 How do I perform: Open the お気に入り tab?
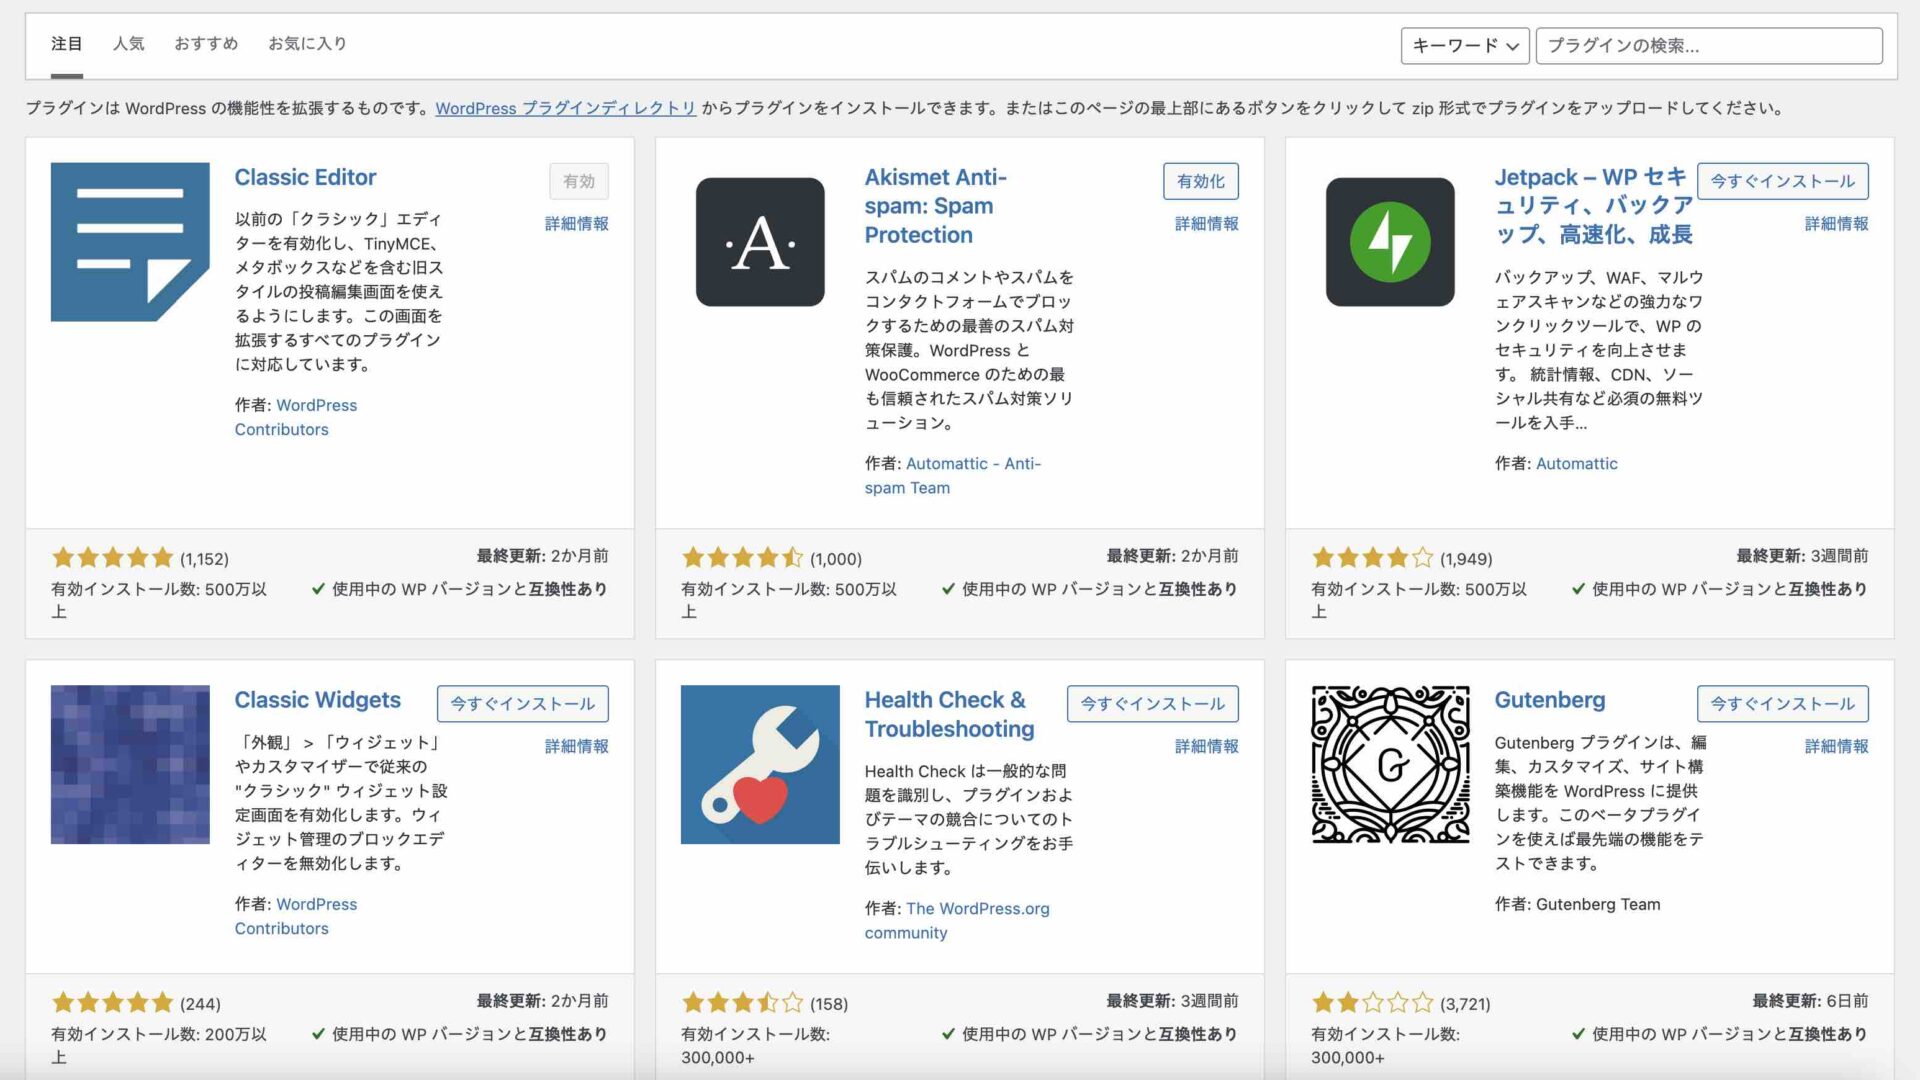[x=307, y=44]
